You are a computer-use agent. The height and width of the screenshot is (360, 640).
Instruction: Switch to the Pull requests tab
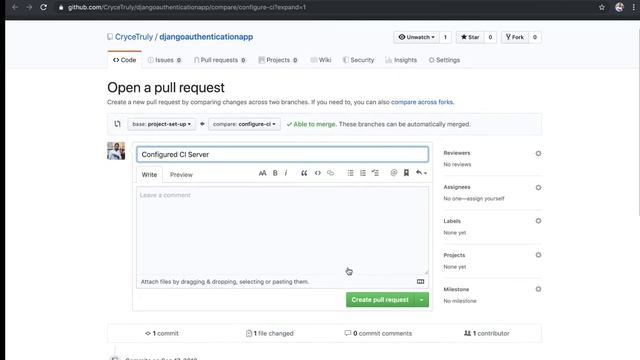click(220, 60)
